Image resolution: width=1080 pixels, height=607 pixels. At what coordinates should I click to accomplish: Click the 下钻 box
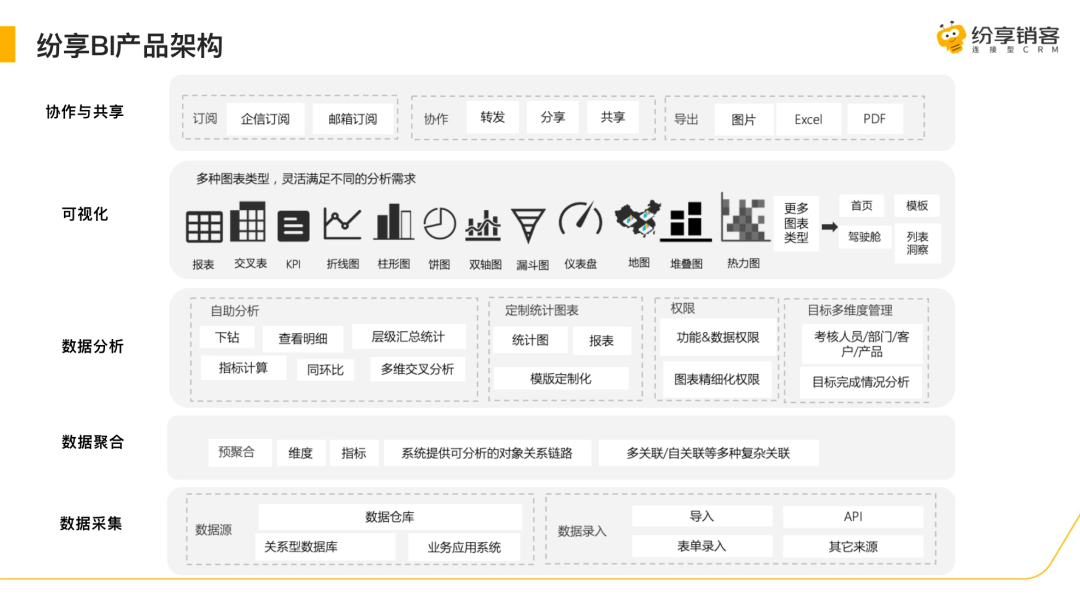point(227,337)
